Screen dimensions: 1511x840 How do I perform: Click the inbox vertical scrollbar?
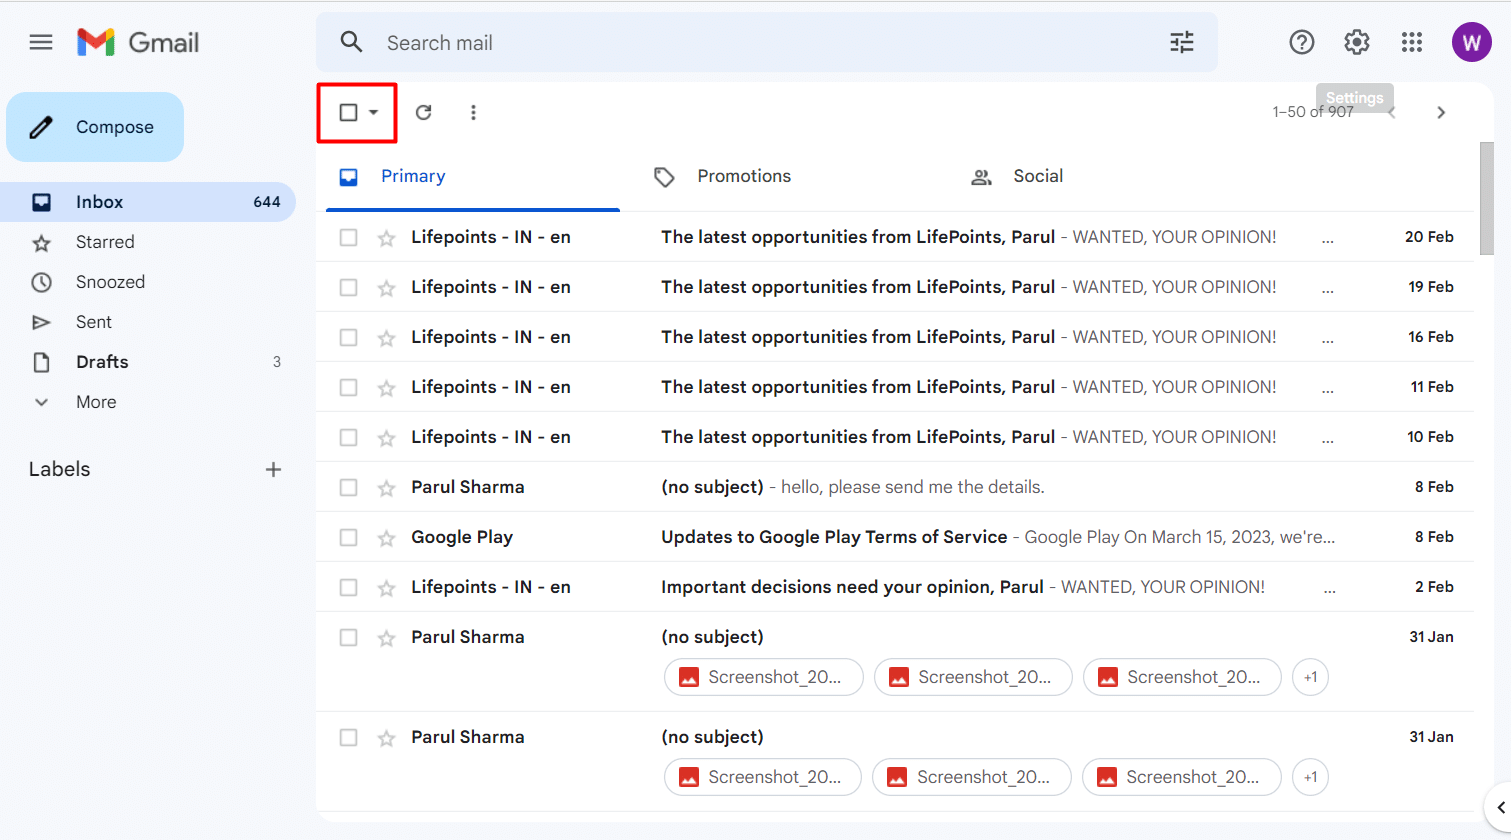click(x=1487, y=200)
